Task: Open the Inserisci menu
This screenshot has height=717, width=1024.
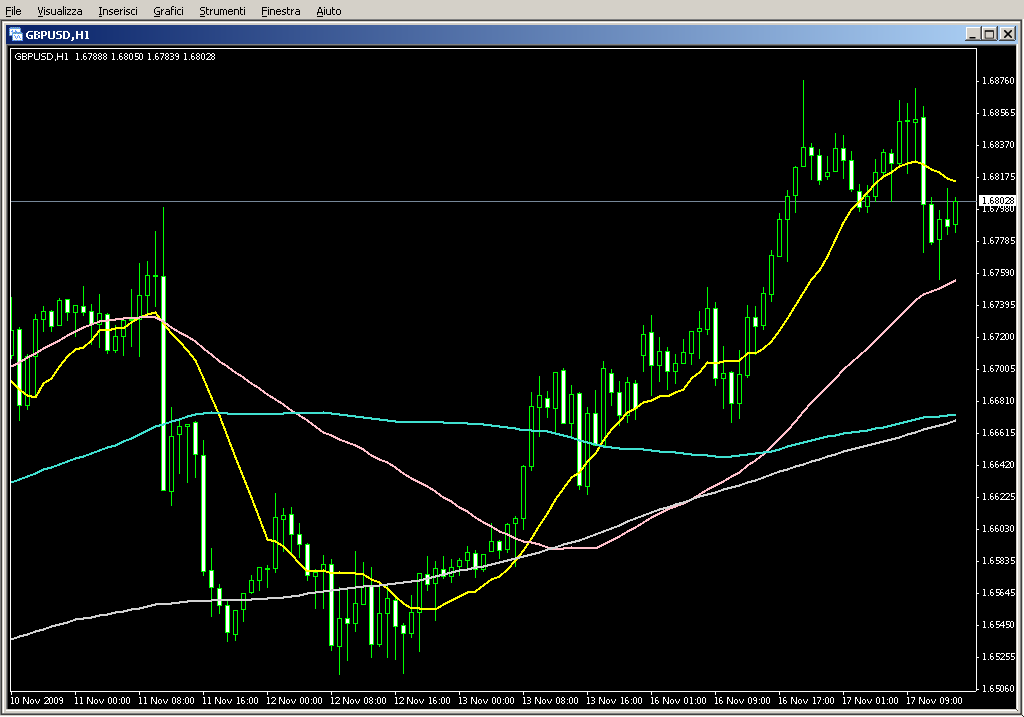Action: pyautogui.click(x=118, y=11)
